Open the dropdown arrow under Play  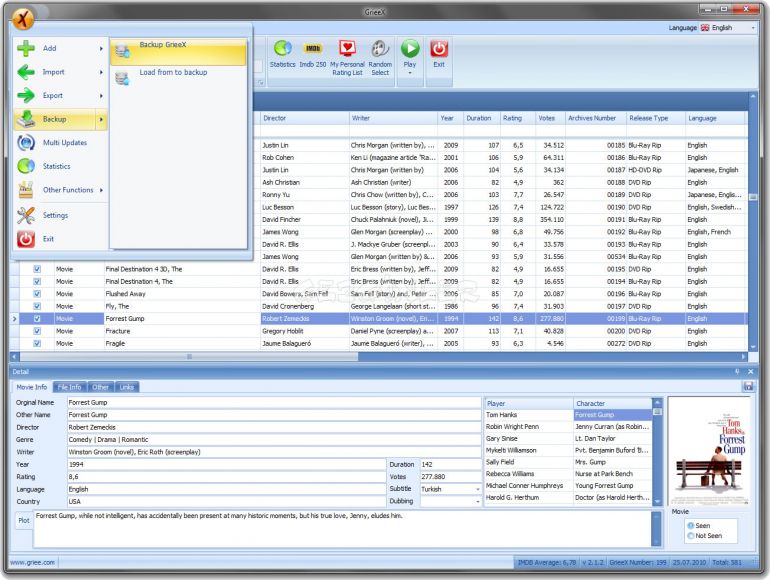pyautogui.click(x=410, y=73)
